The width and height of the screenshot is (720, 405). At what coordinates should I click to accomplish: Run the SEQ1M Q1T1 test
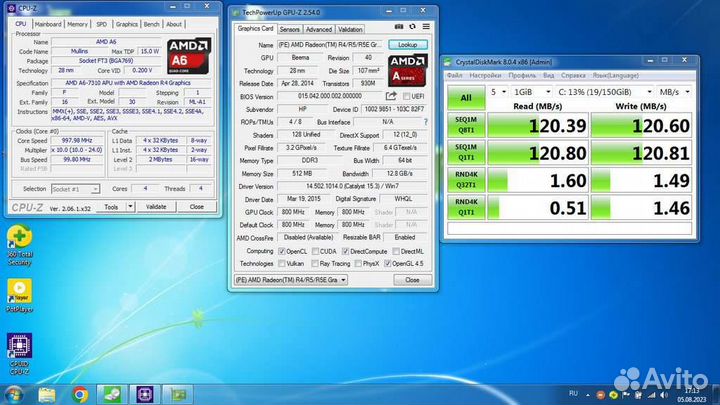466,152
